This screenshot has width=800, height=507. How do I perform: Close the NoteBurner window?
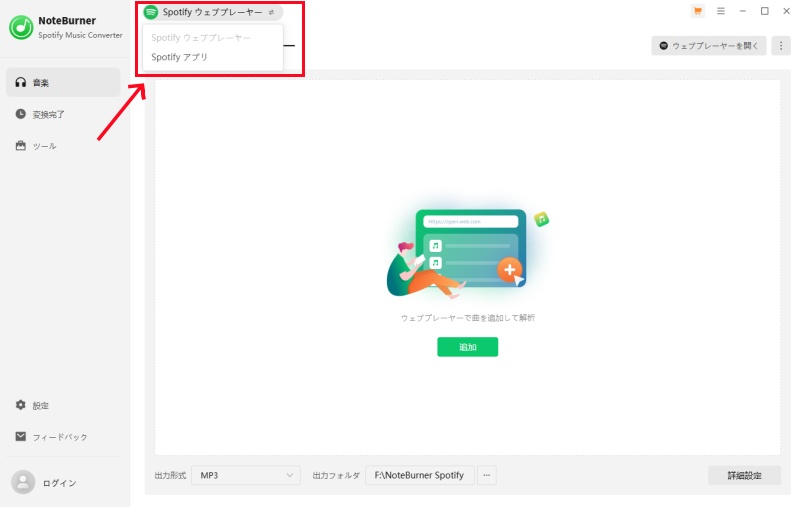pos(786,11)
